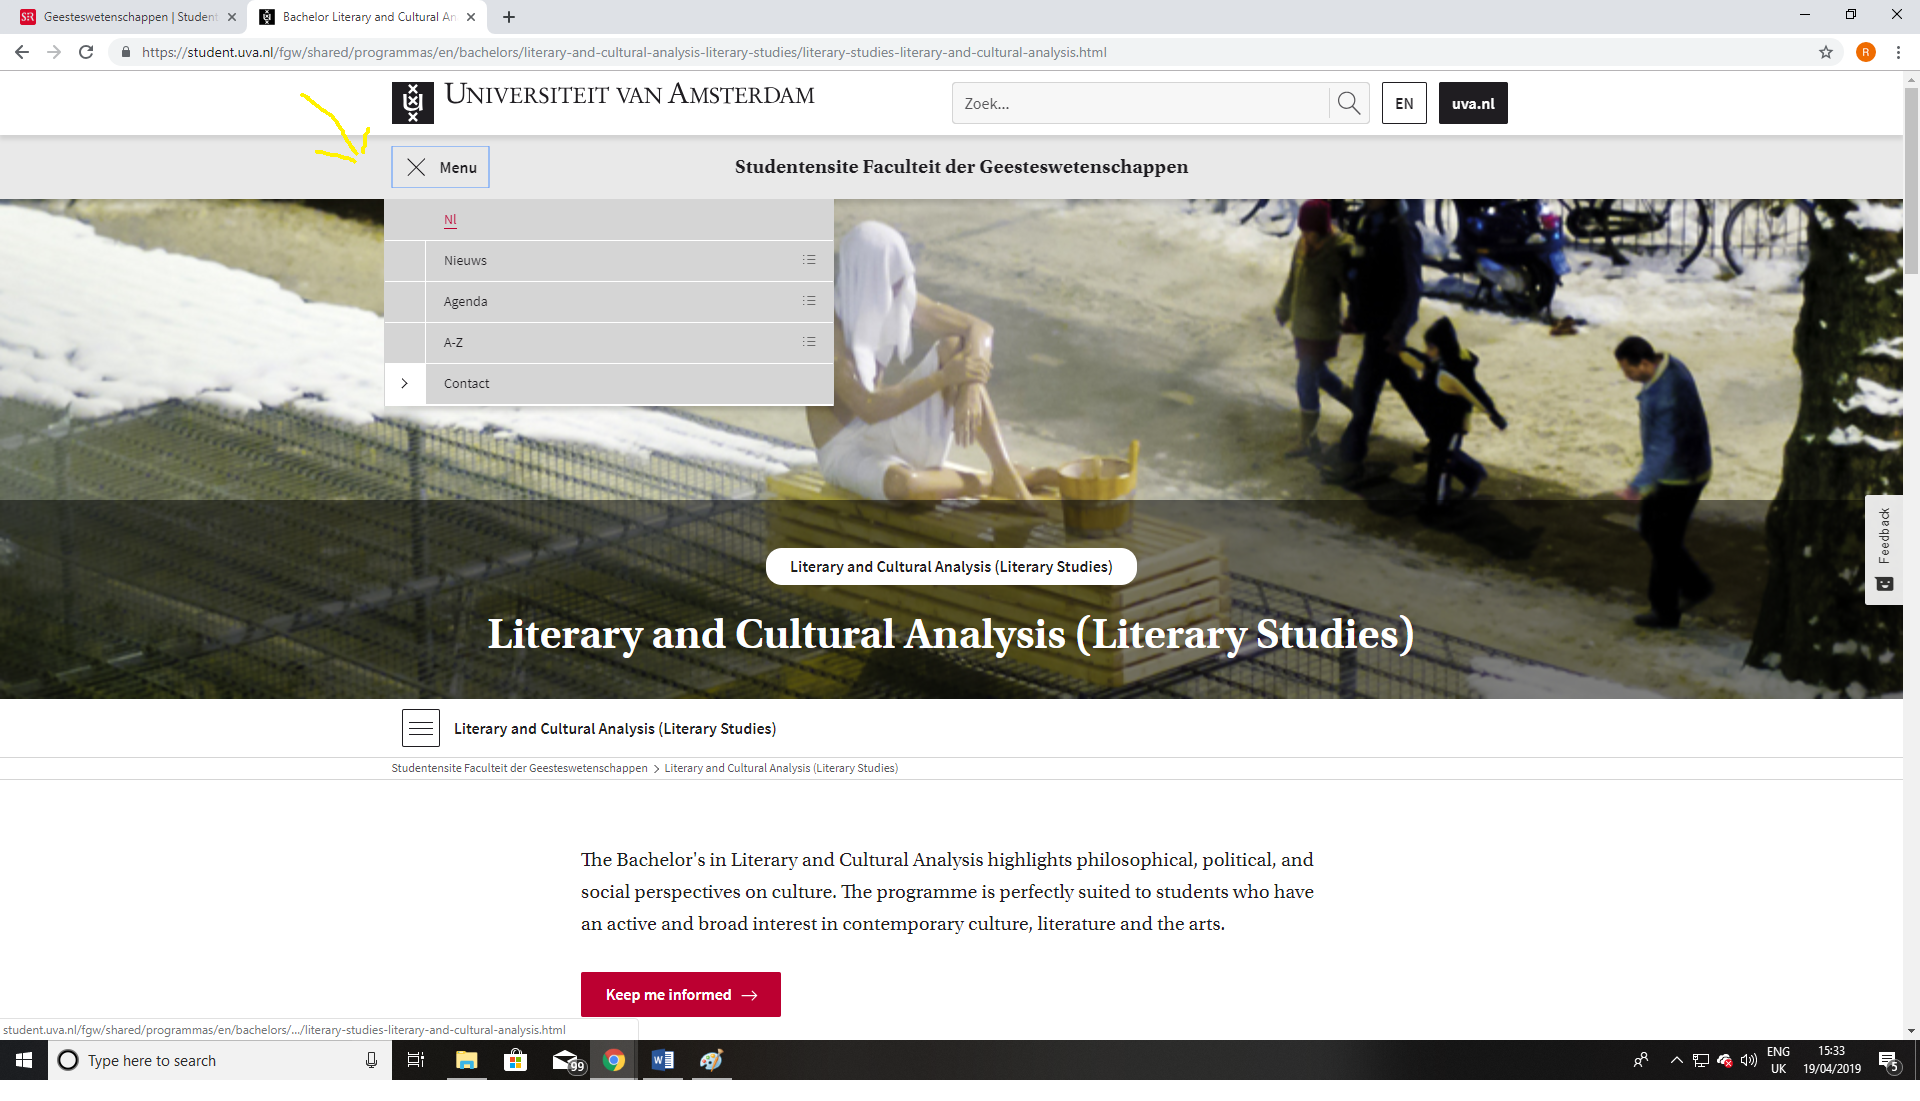Open Task View in the taskbar
This screenshot has height=1101, width=1920.
(x=416, y=1060)
